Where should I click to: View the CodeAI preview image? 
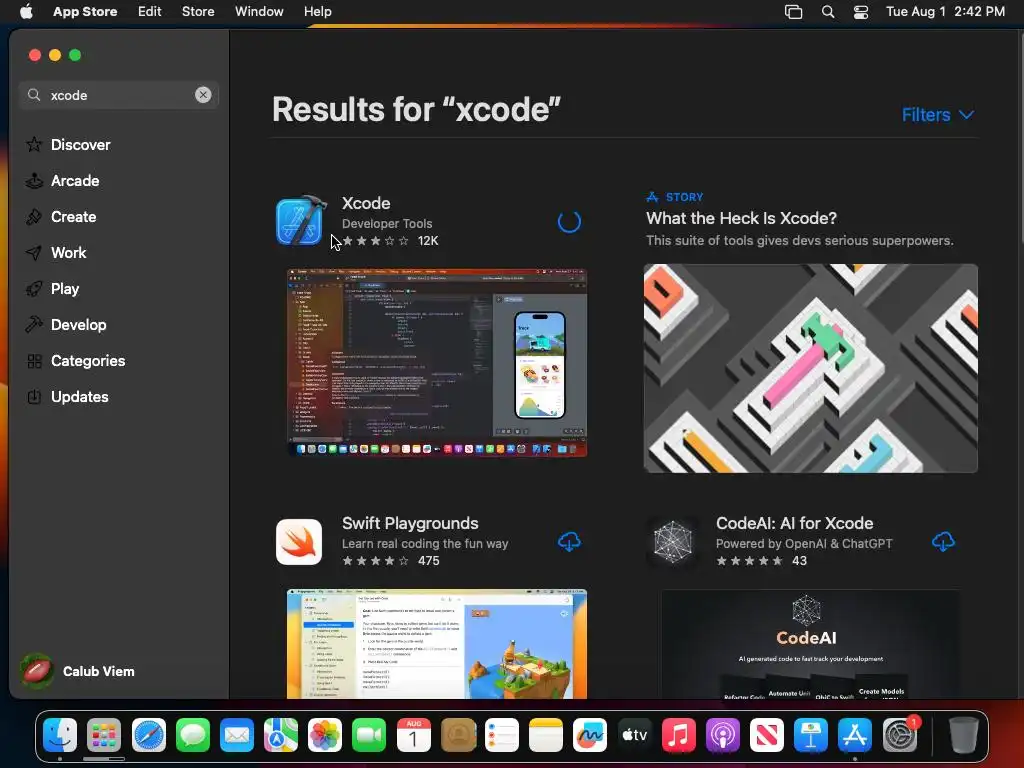(x=810, y=644)
